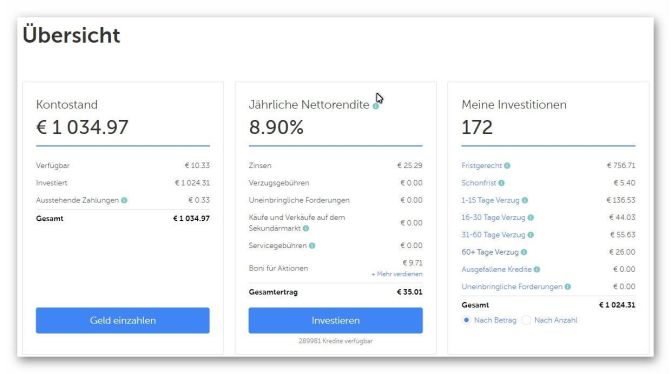Screen dimensions: 671x374
Task: Click the Fristgerecht amount € 756.71
Action: click(x=621, y=165)
